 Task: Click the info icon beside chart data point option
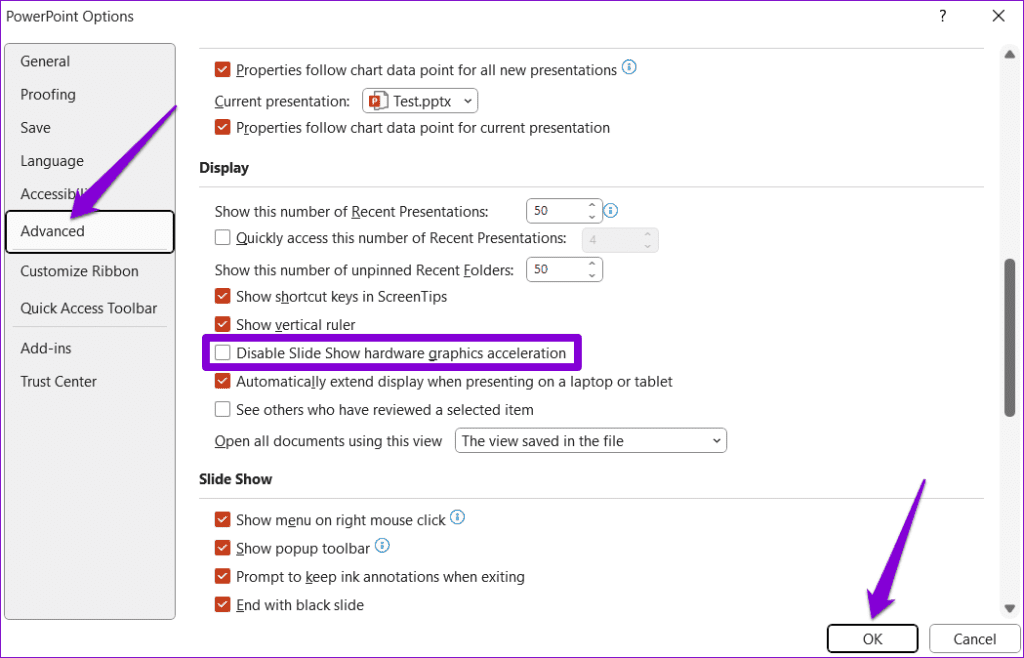coord(629,69)
